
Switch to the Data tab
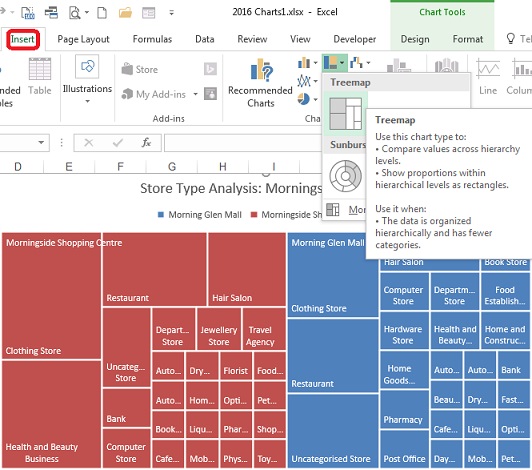pos(205,39)
